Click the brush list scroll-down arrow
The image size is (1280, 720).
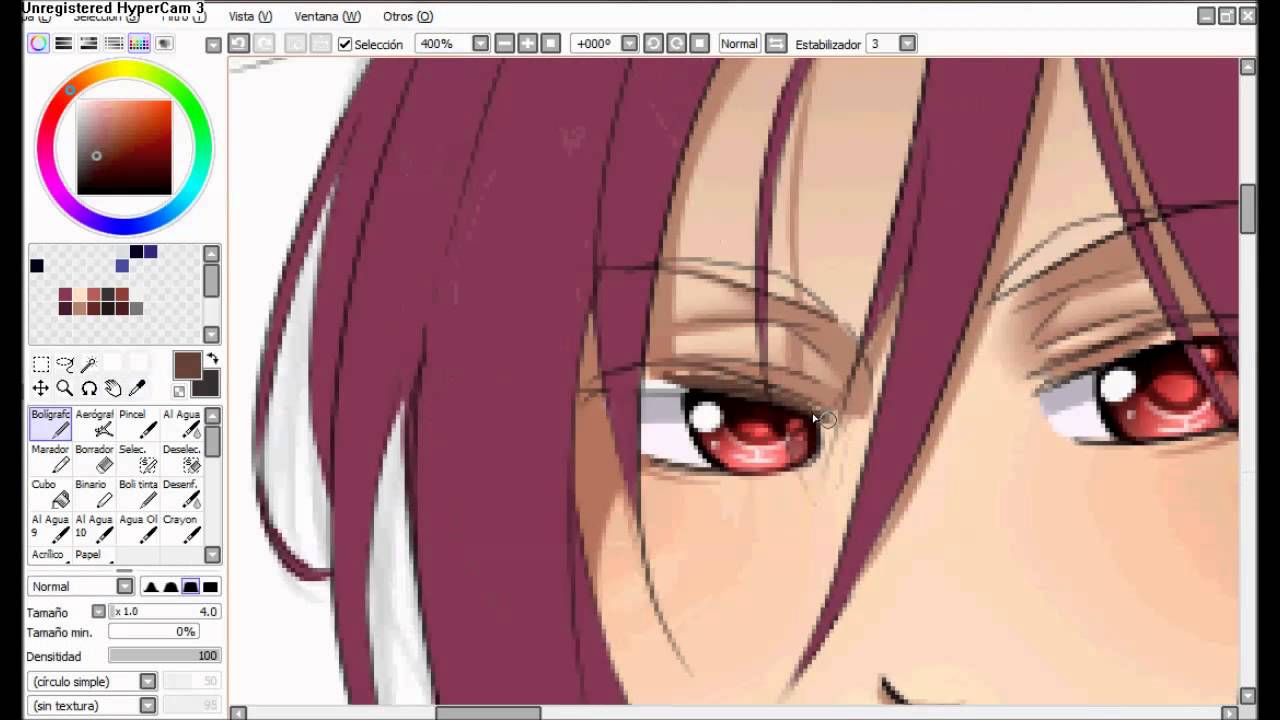click(212, 555)
